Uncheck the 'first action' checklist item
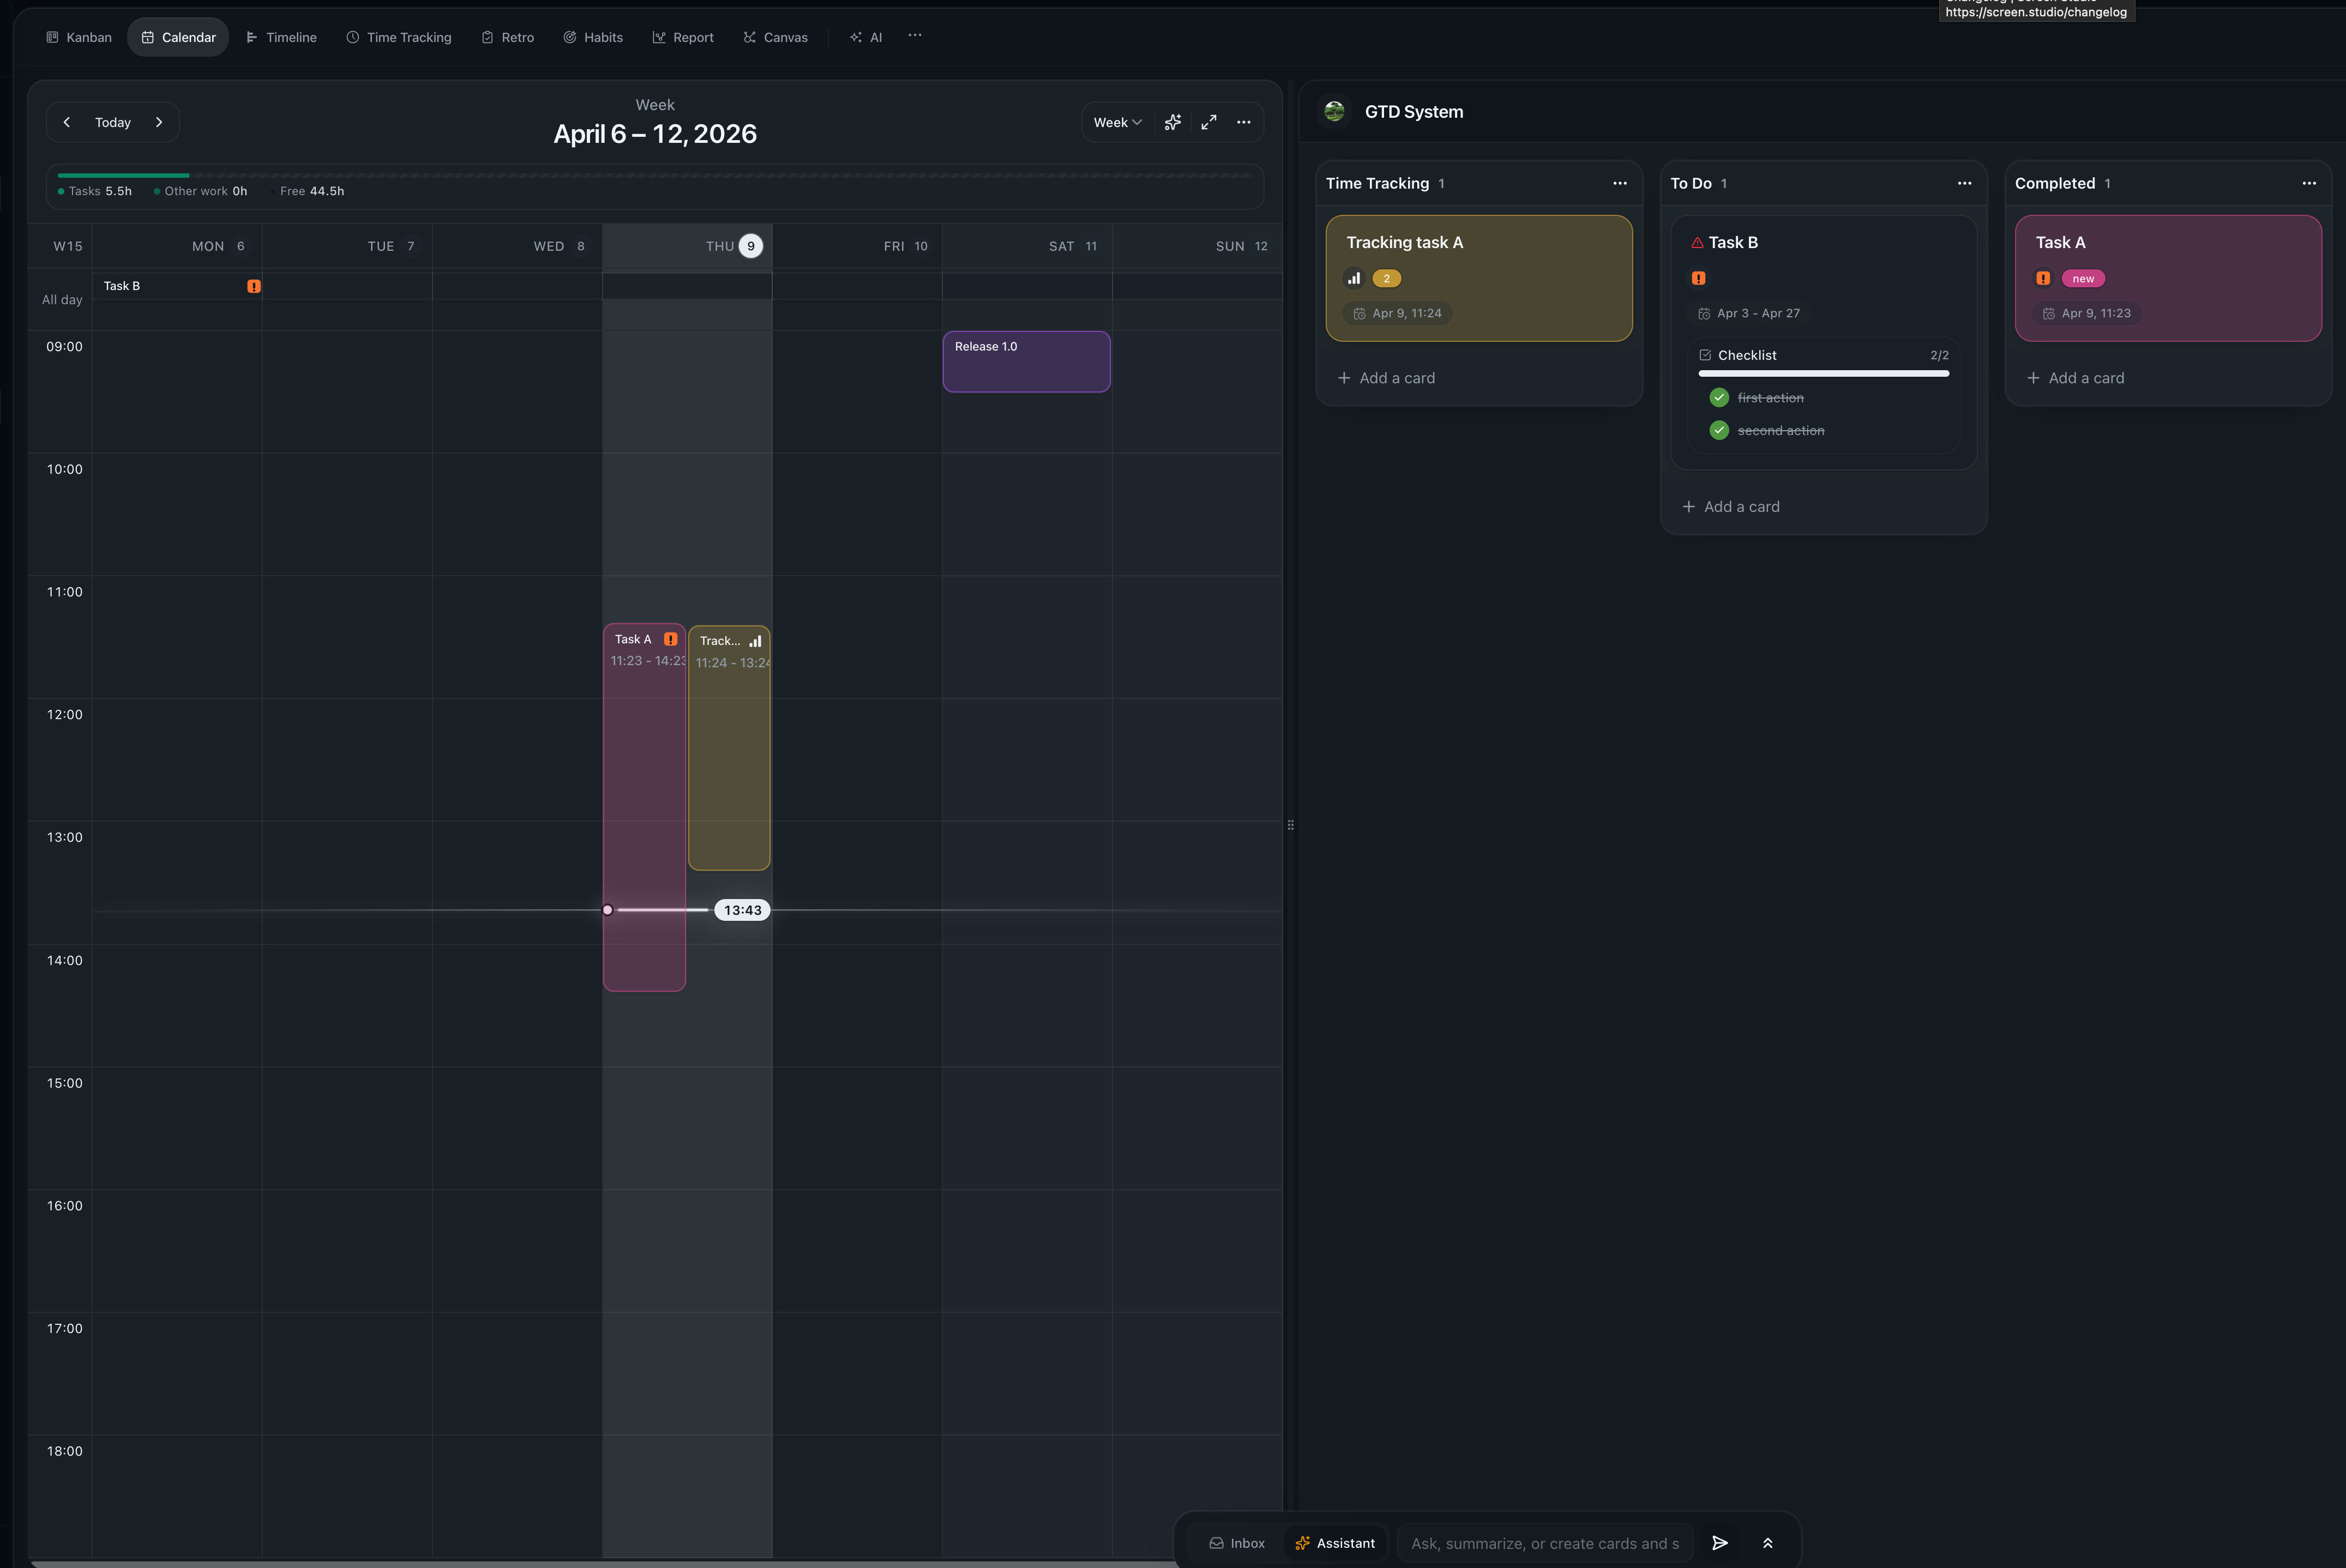This screenshot has width=2346, height=1568. click(x=1719, y=397)
